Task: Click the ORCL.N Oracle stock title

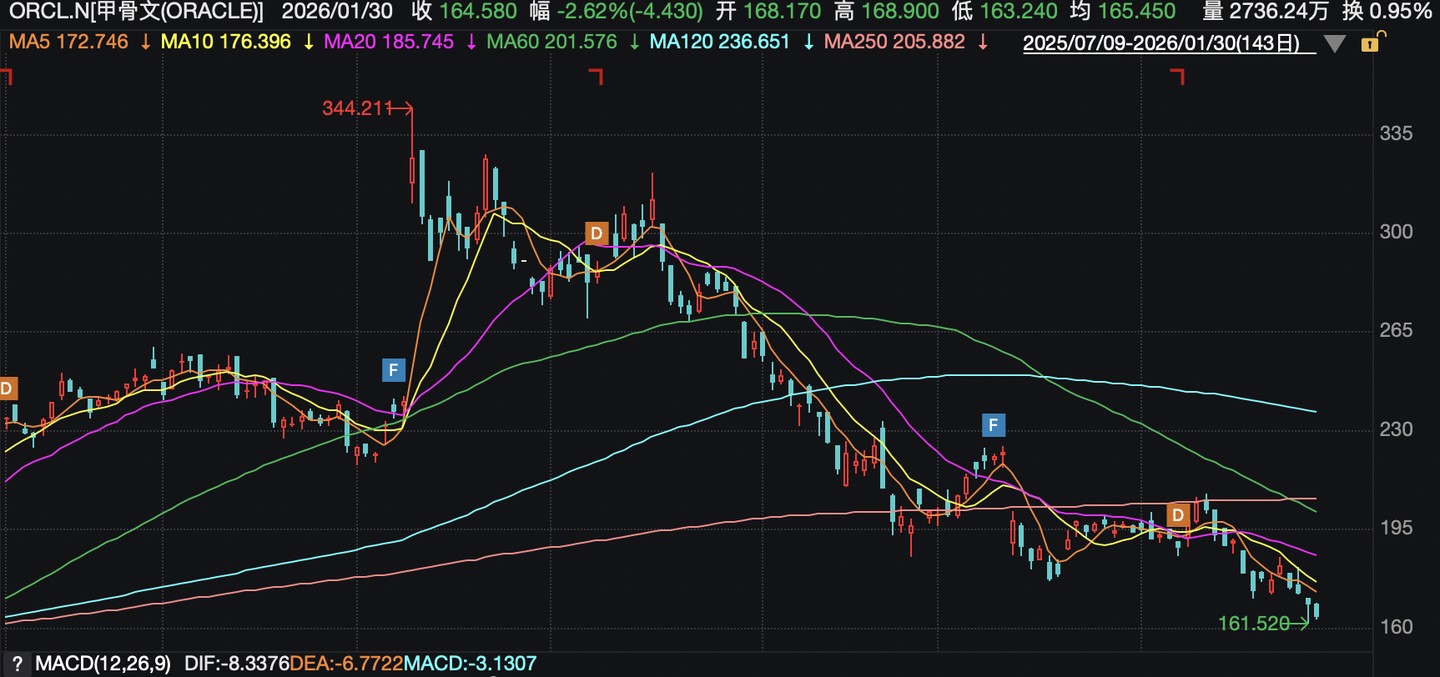Action: point(136,12)
